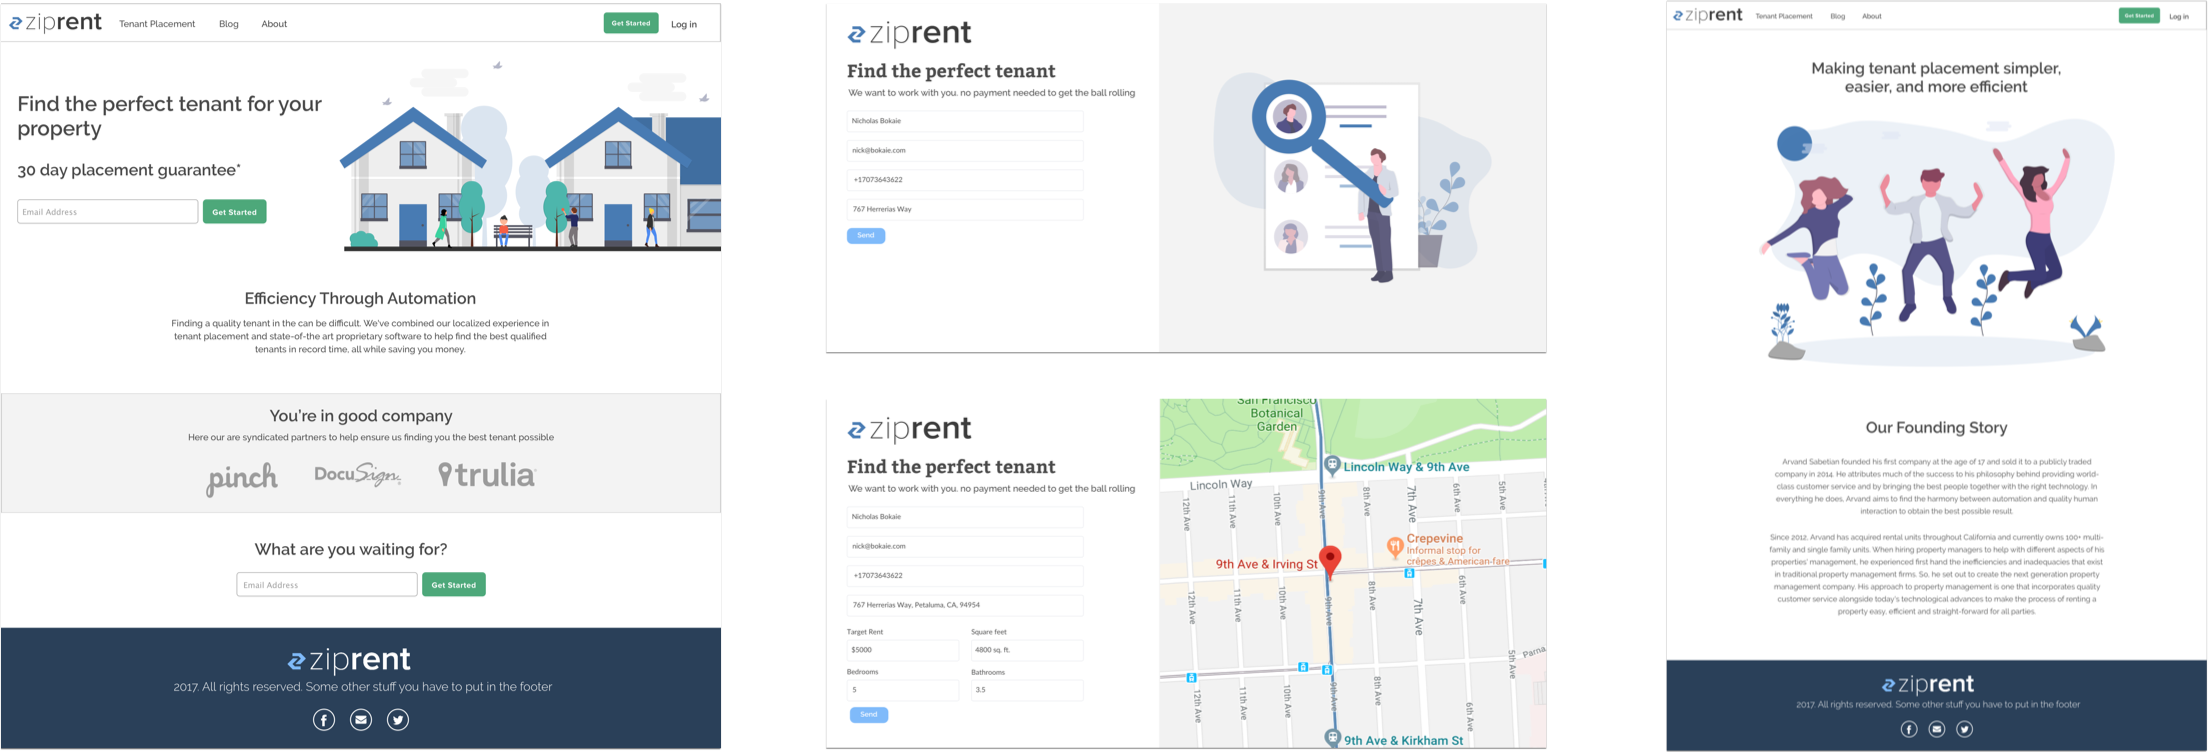The image size is (2208, 752).
Task: Click Log in on the homepage mockup navbar
Action: pyautogui.click(x=684, y=24)
